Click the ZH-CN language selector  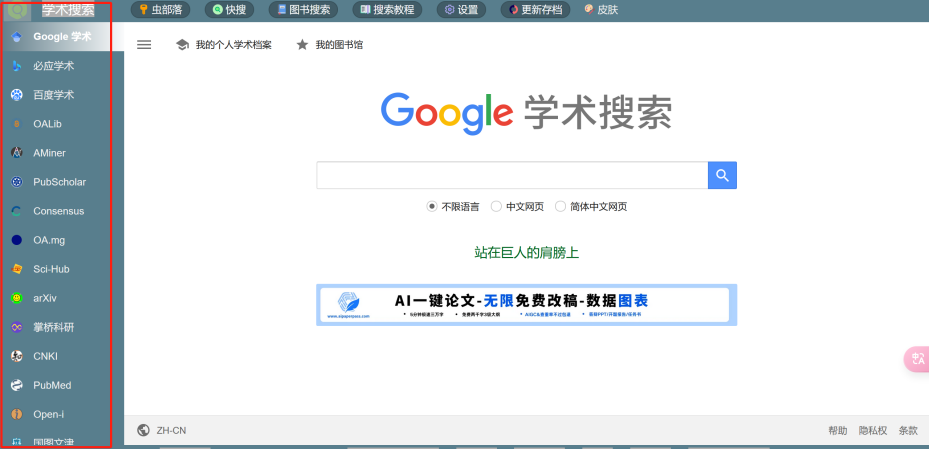(162, 431)
